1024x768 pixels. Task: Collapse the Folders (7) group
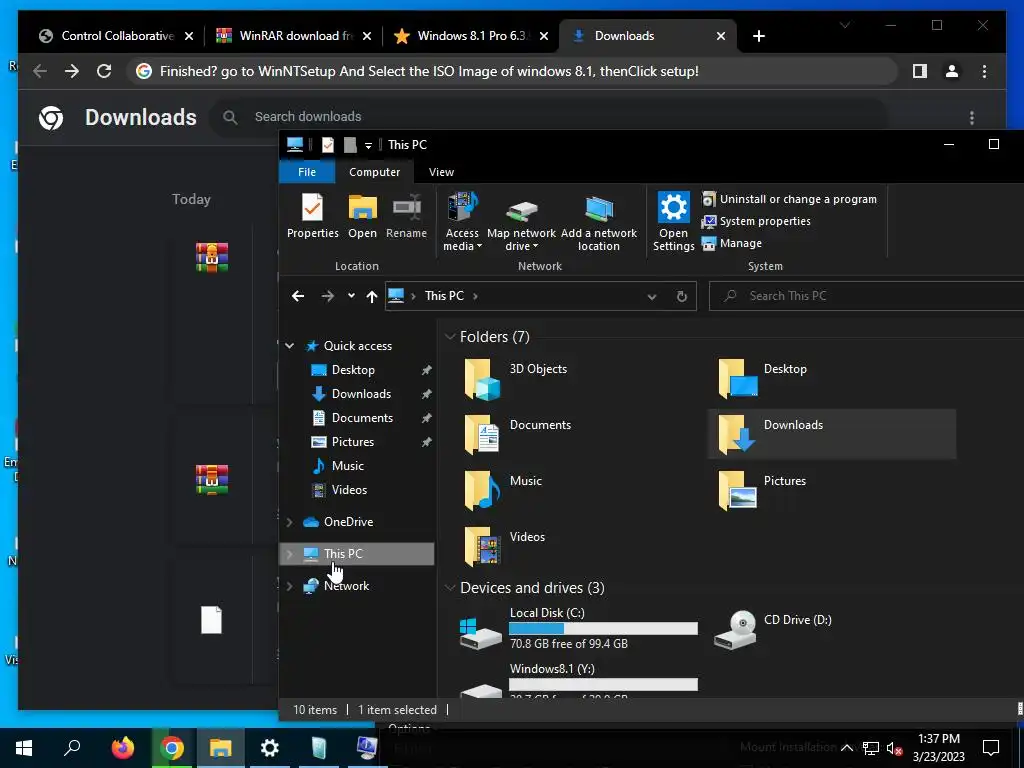click(x=449, y=337)
